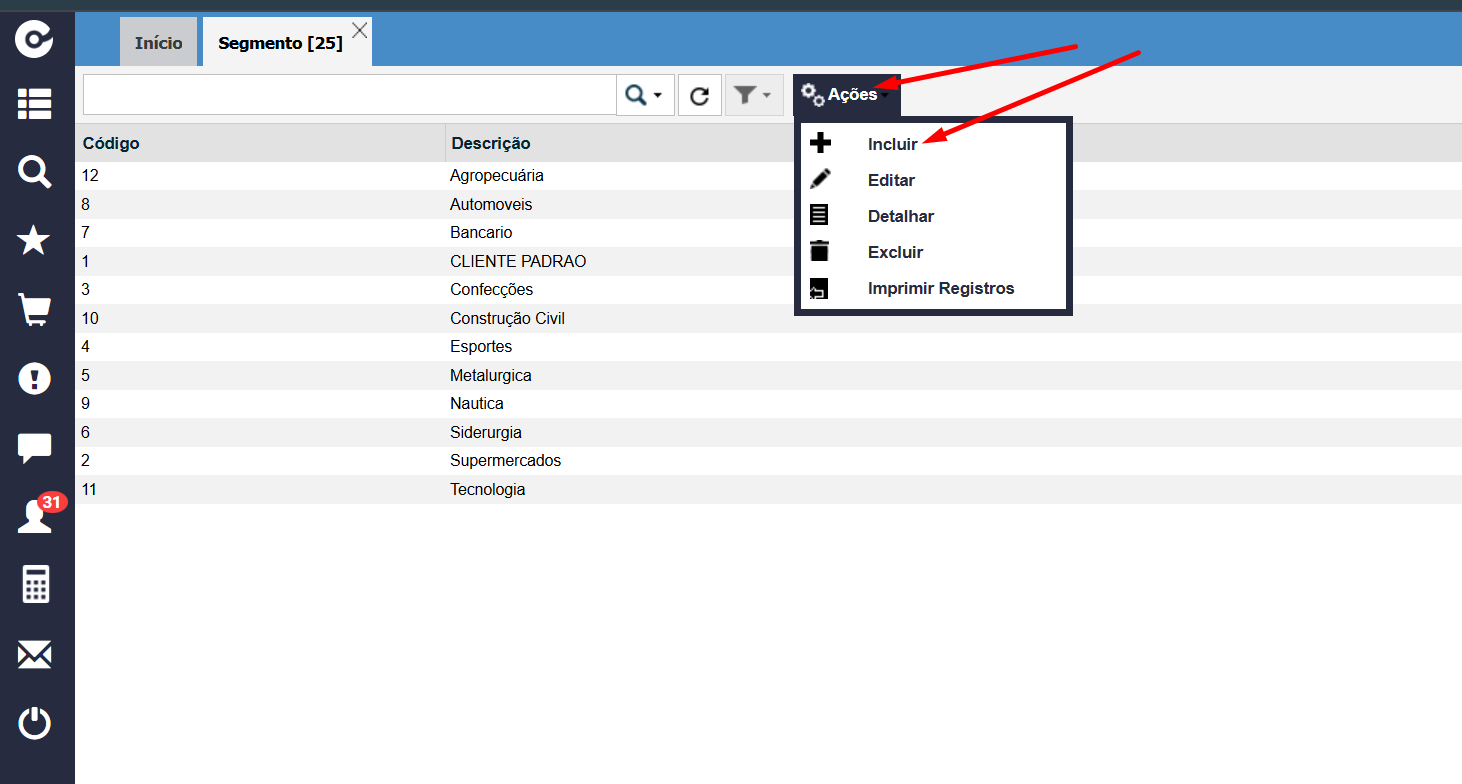Switch to the Início tab
Screen dimensions: 1462x784
pyautogui.click(x=158, y=43)
